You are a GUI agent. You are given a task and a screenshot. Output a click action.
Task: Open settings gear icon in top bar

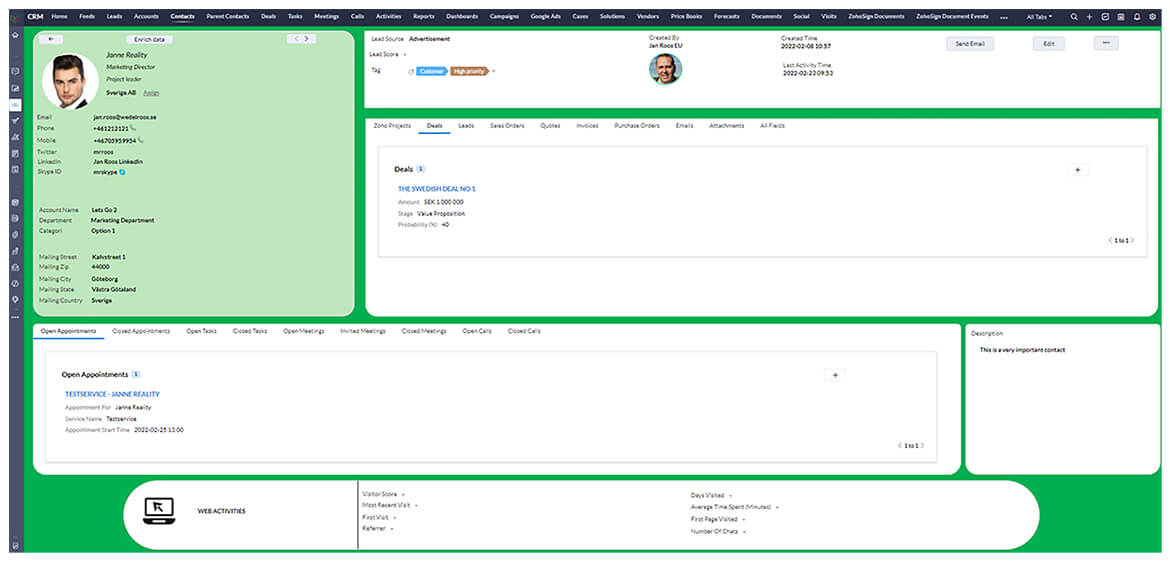1153,16
